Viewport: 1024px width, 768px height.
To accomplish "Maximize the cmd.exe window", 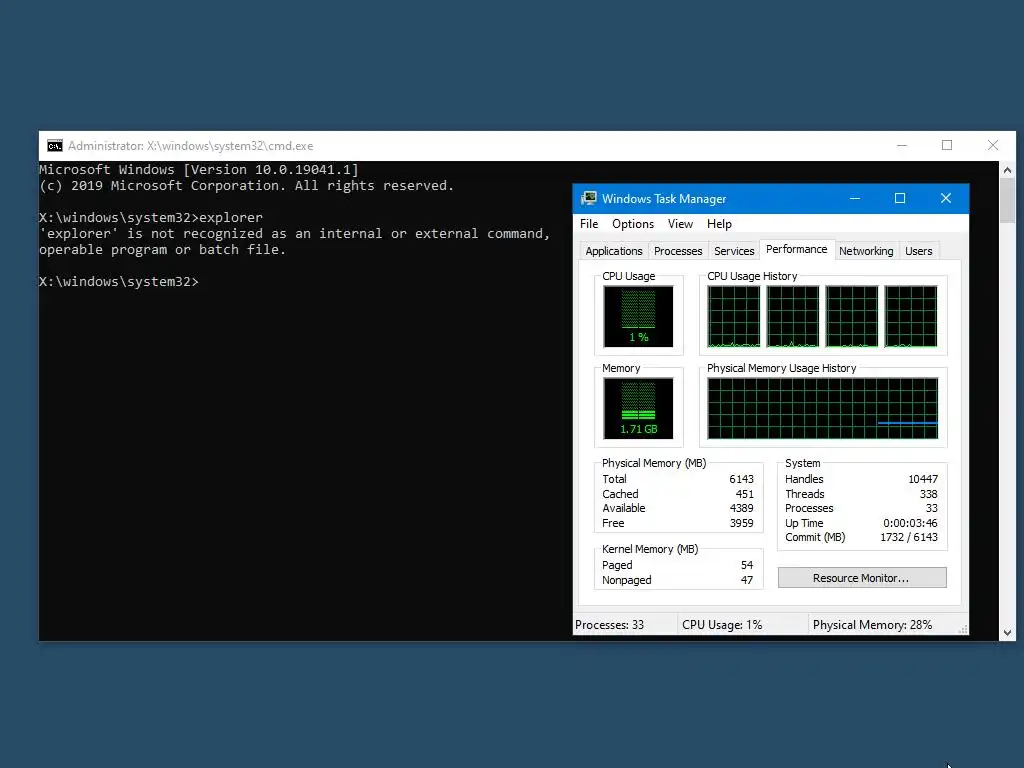I will (x=947, y=146).
